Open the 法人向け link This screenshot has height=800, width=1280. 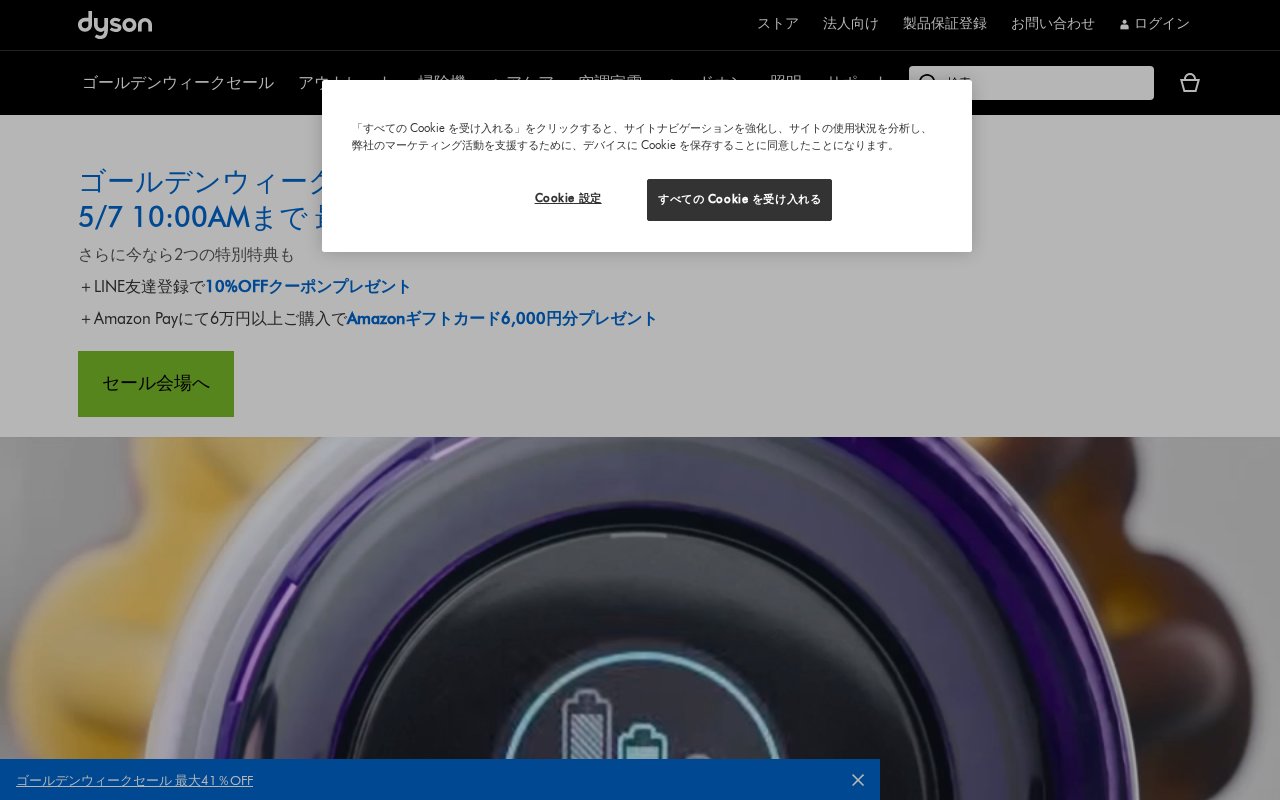point(851,24)
